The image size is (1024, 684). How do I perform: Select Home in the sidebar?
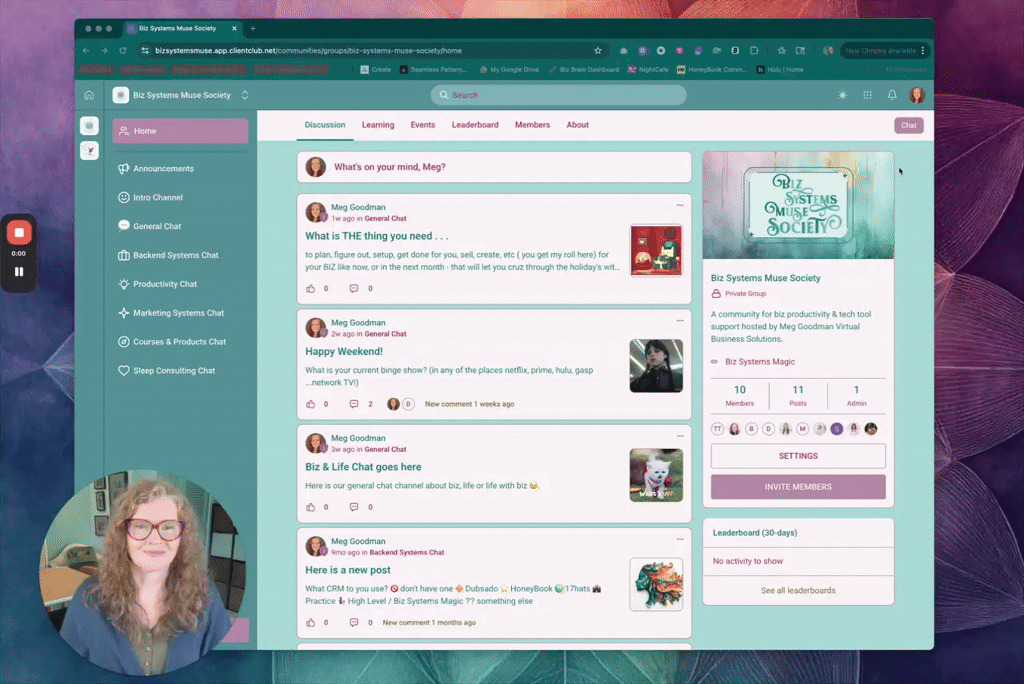[x=180, y=131]
